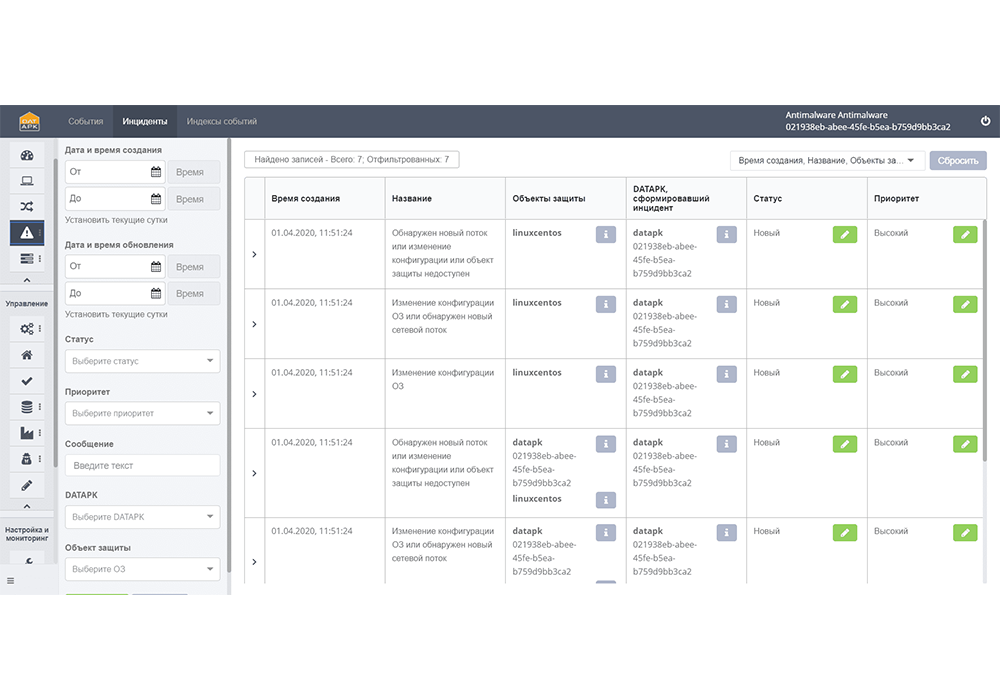The image size is (1000, 700).
Task: Open the column selection dropdown
Action: click(826, 160)
